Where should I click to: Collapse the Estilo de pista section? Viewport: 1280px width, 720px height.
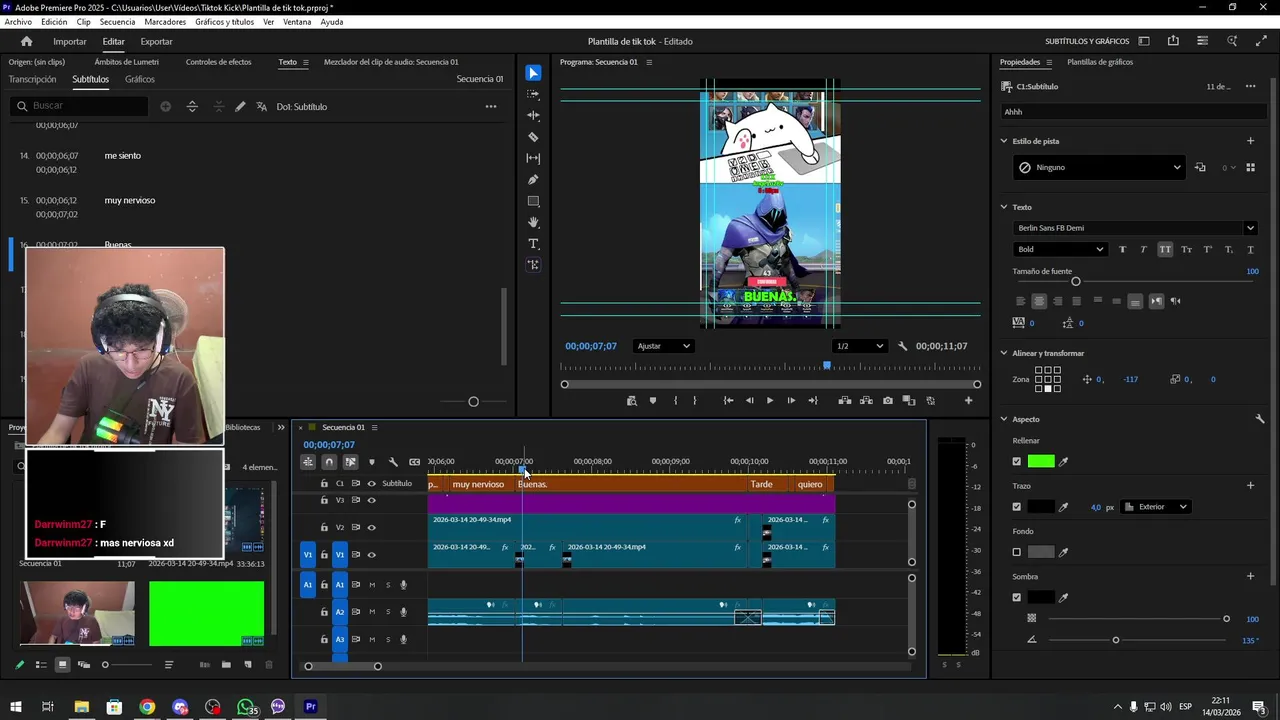1004,141
